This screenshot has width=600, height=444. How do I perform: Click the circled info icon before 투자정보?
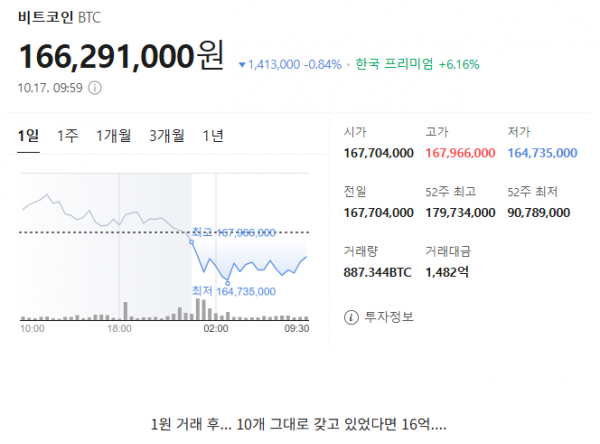(350, 317)
